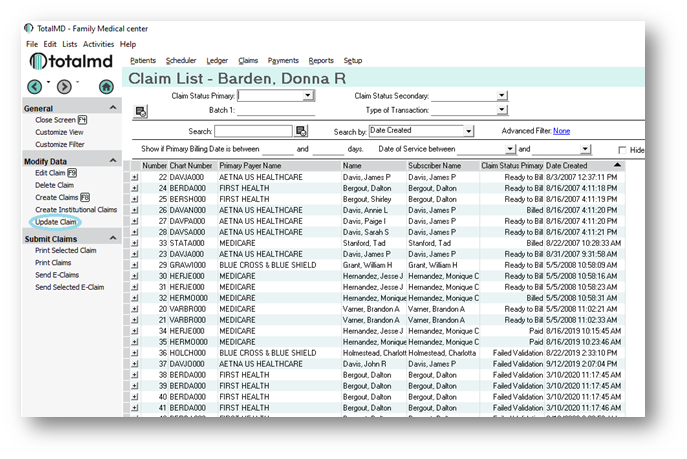Open the Claim Status Primary dropdown
The height and width of the screenshot is (459, 687).
[308, 96]
